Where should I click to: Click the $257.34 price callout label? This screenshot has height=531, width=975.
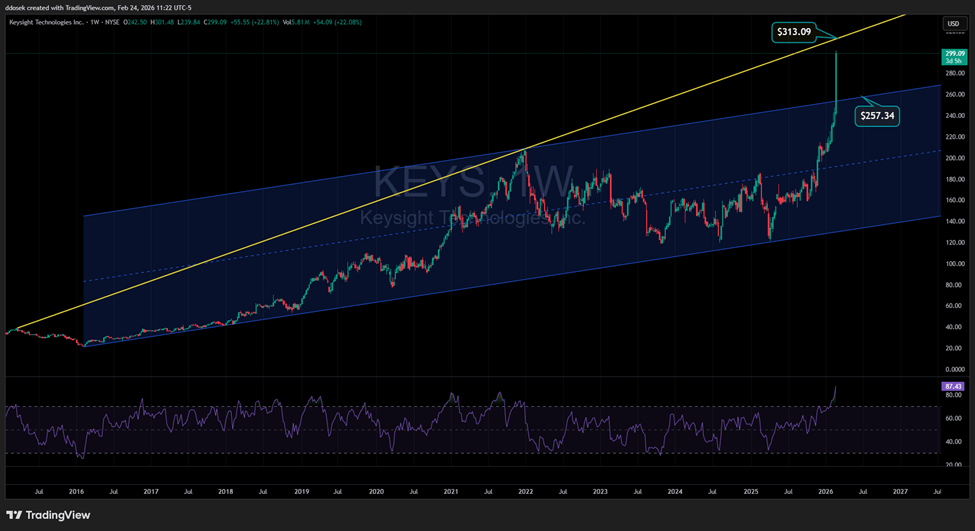878,116
